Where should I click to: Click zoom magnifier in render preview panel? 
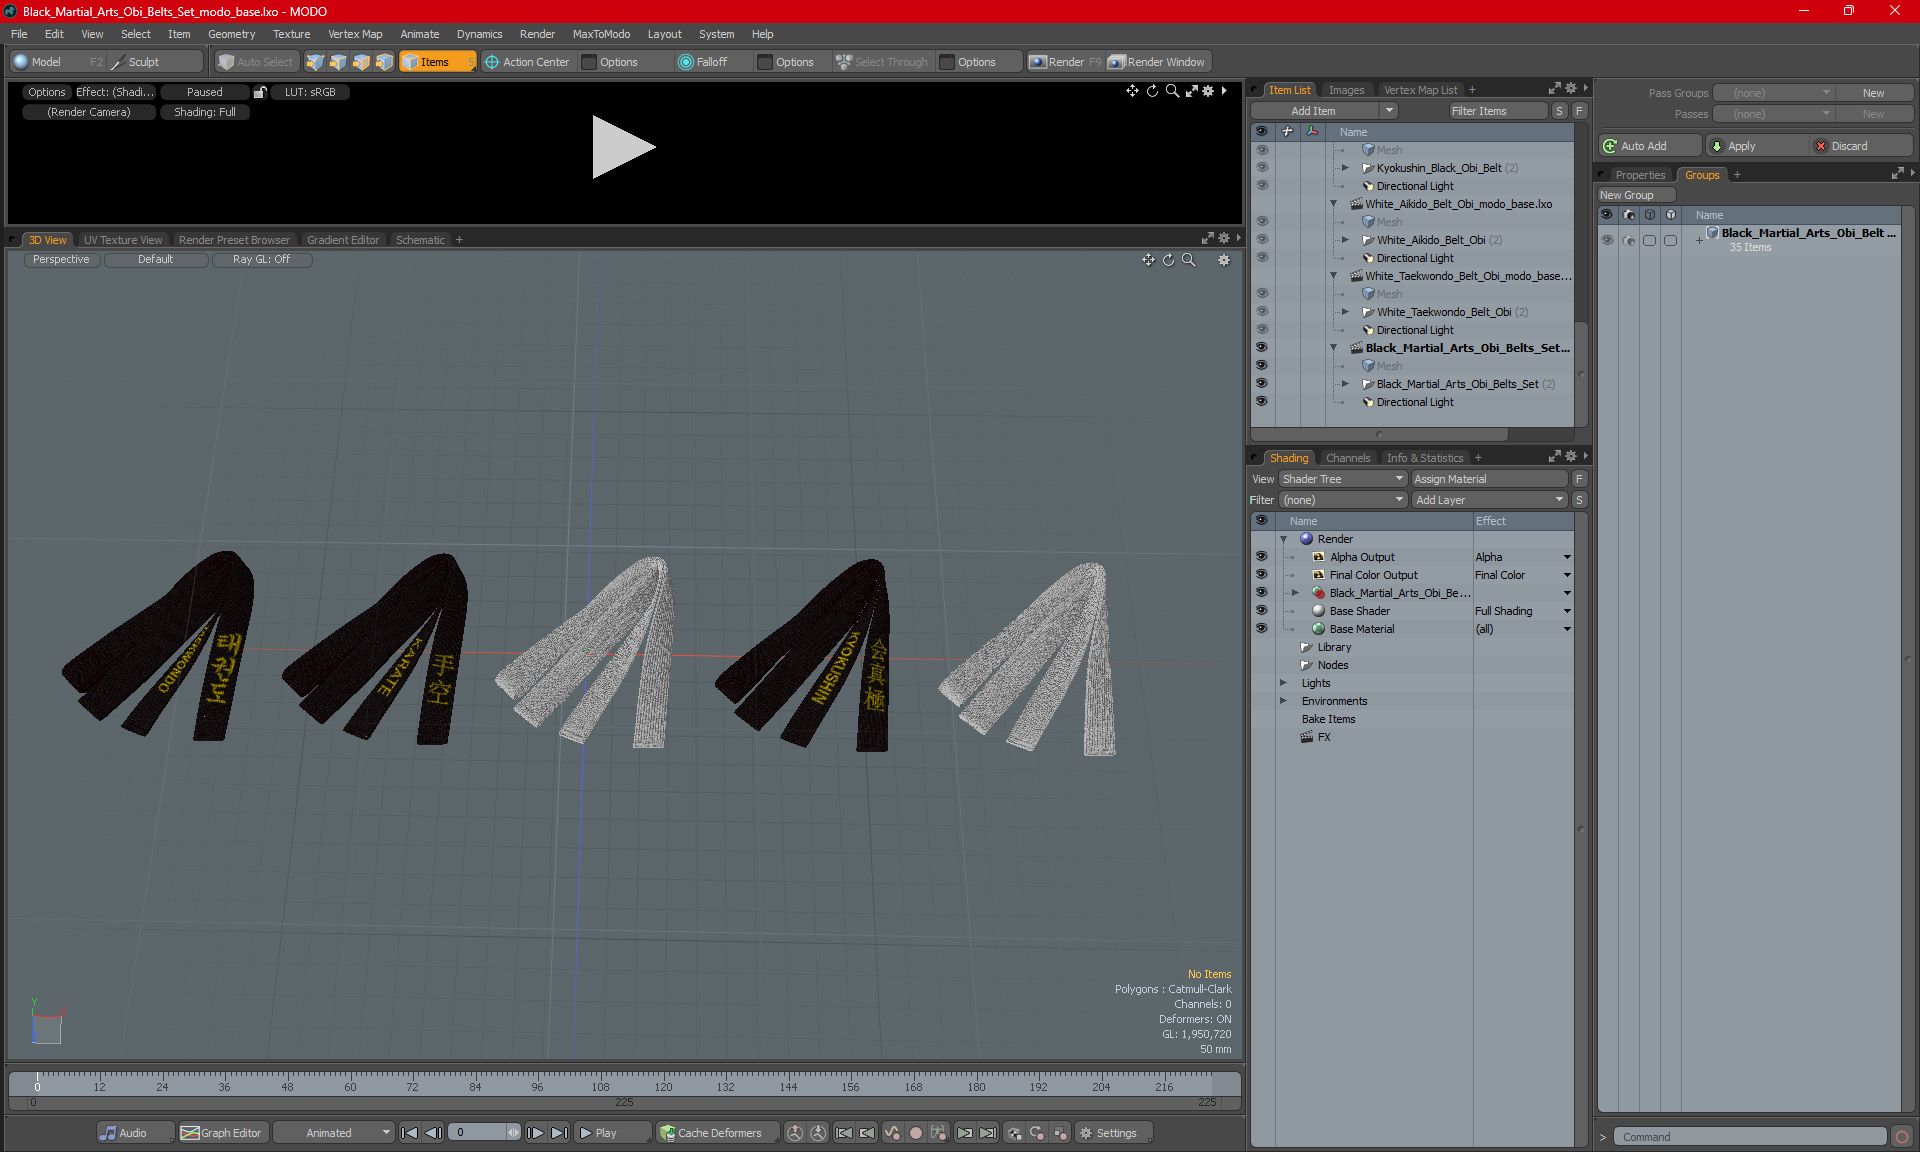coord(1172,91)
